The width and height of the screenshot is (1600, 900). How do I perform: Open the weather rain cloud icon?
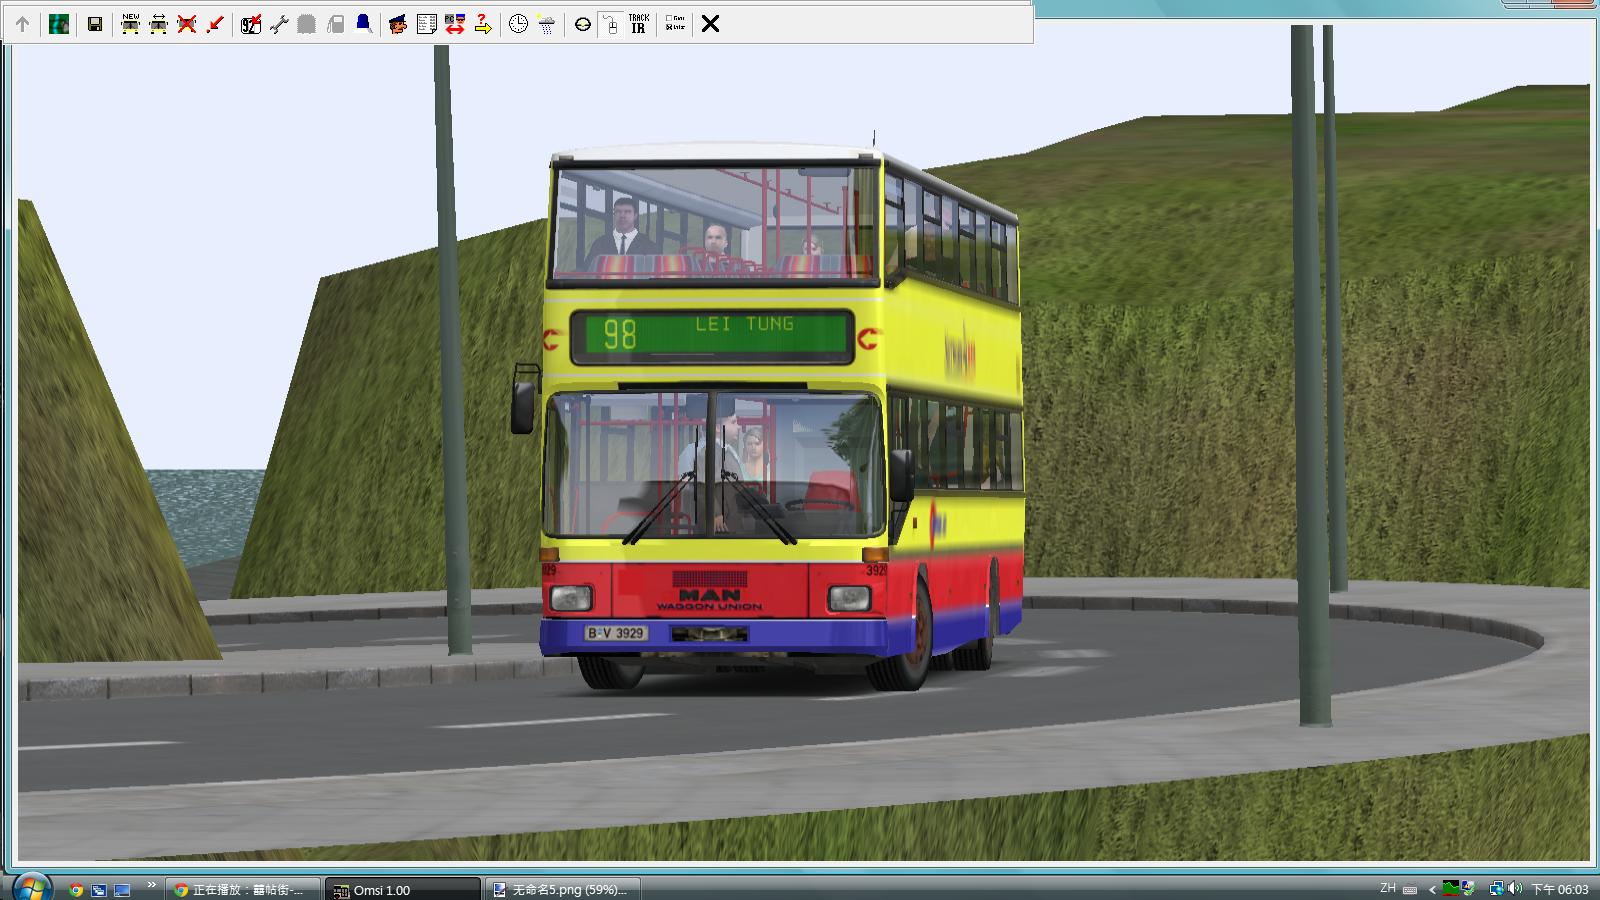(546, 24)
